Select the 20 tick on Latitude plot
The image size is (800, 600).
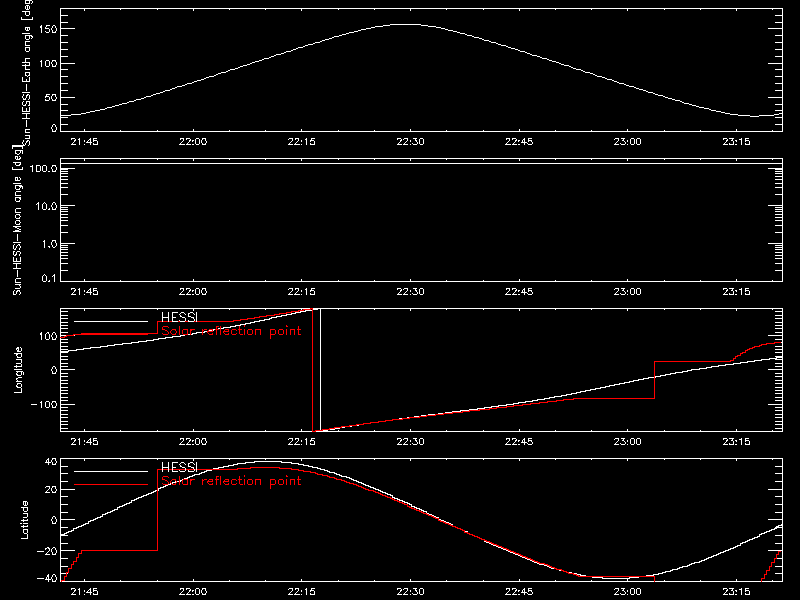(51, 490)
